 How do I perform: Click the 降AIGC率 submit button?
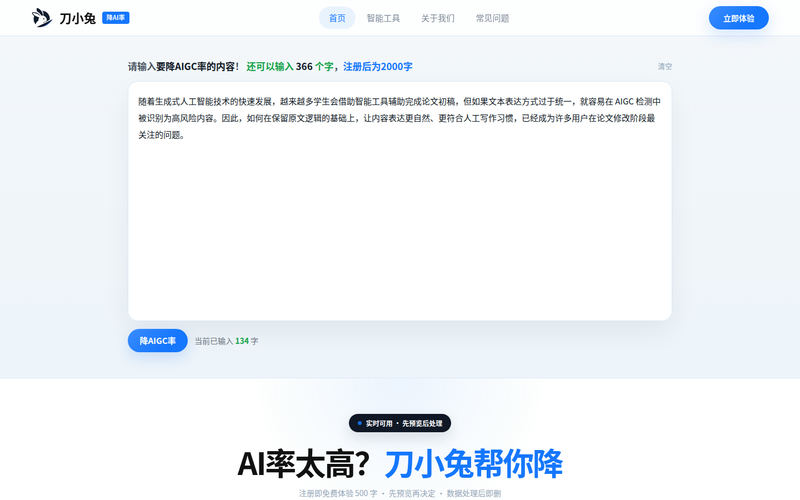158,341
